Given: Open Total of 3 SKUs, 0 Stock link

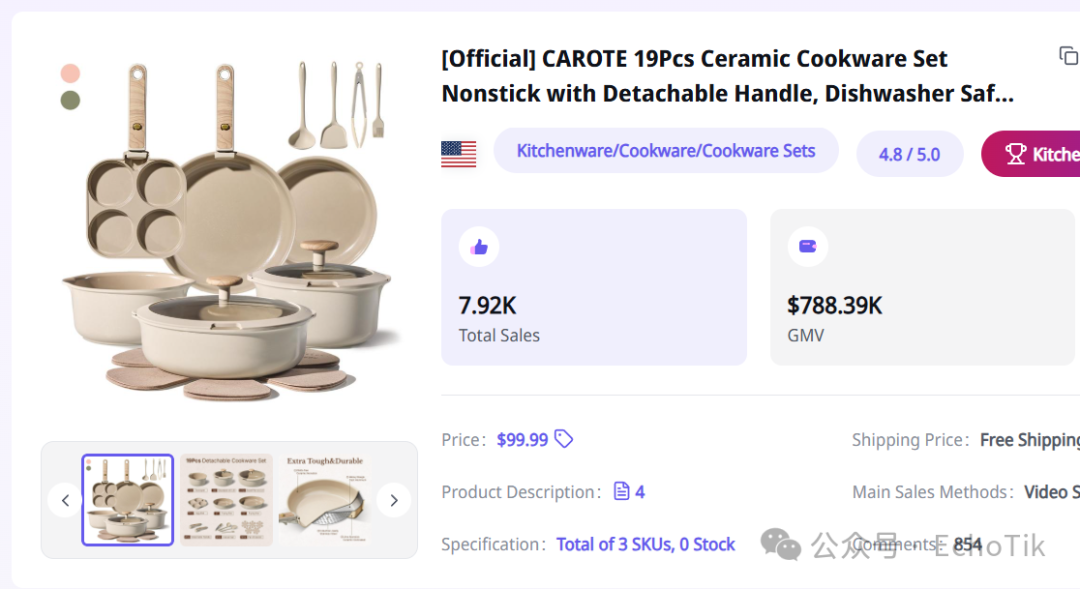Looking at the screenshot, I should point(645,544).
